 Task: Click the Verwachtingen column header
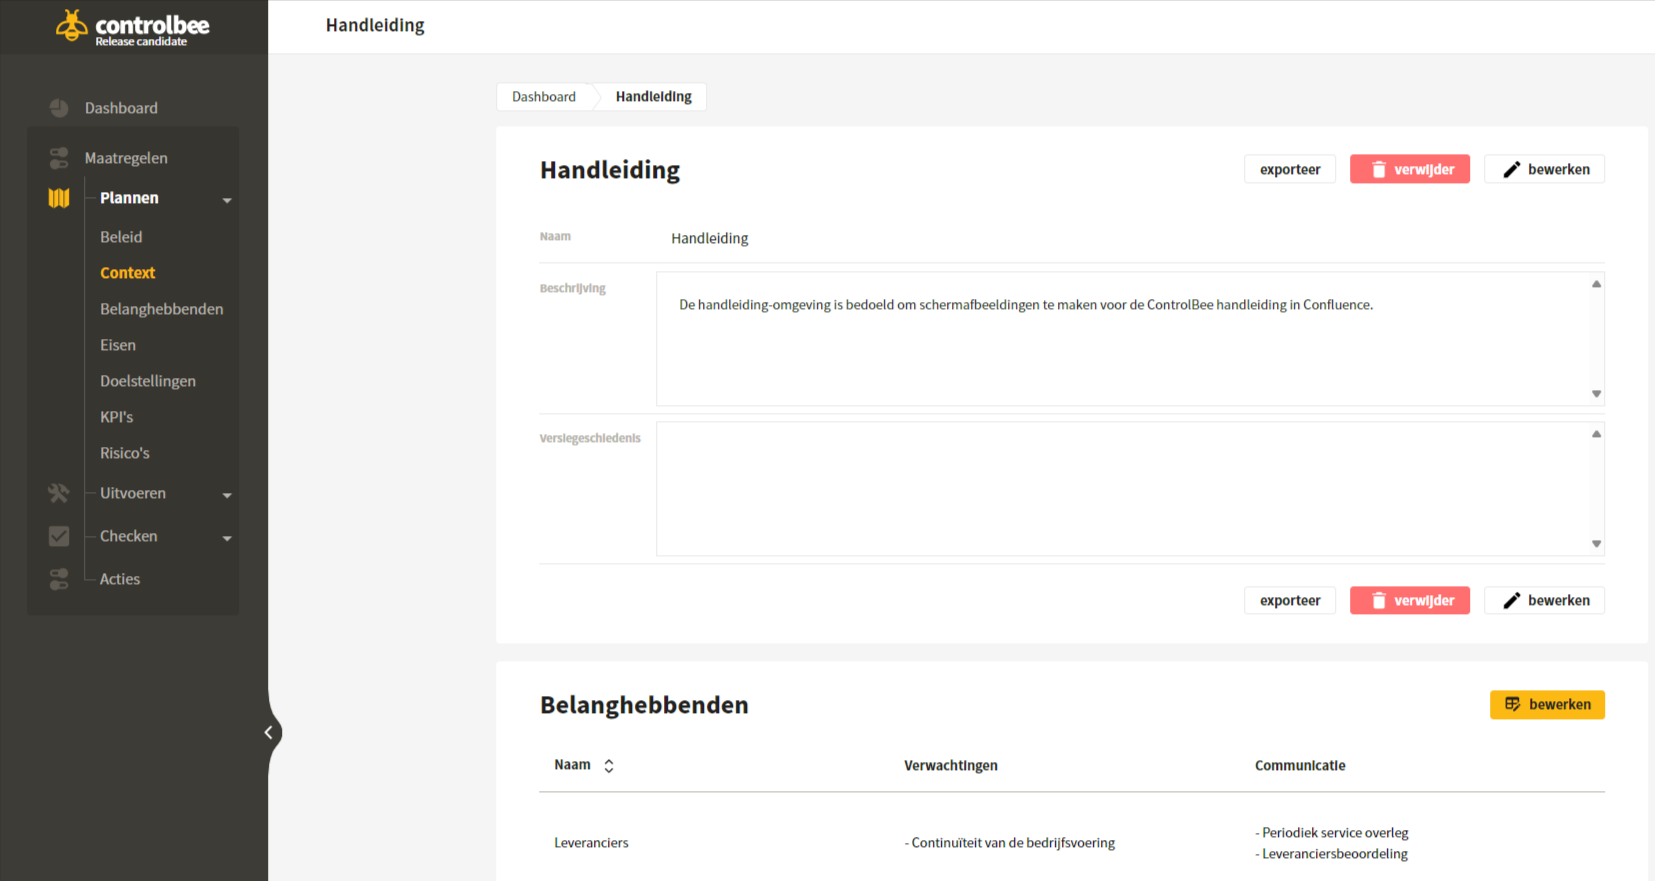[951, 766]
